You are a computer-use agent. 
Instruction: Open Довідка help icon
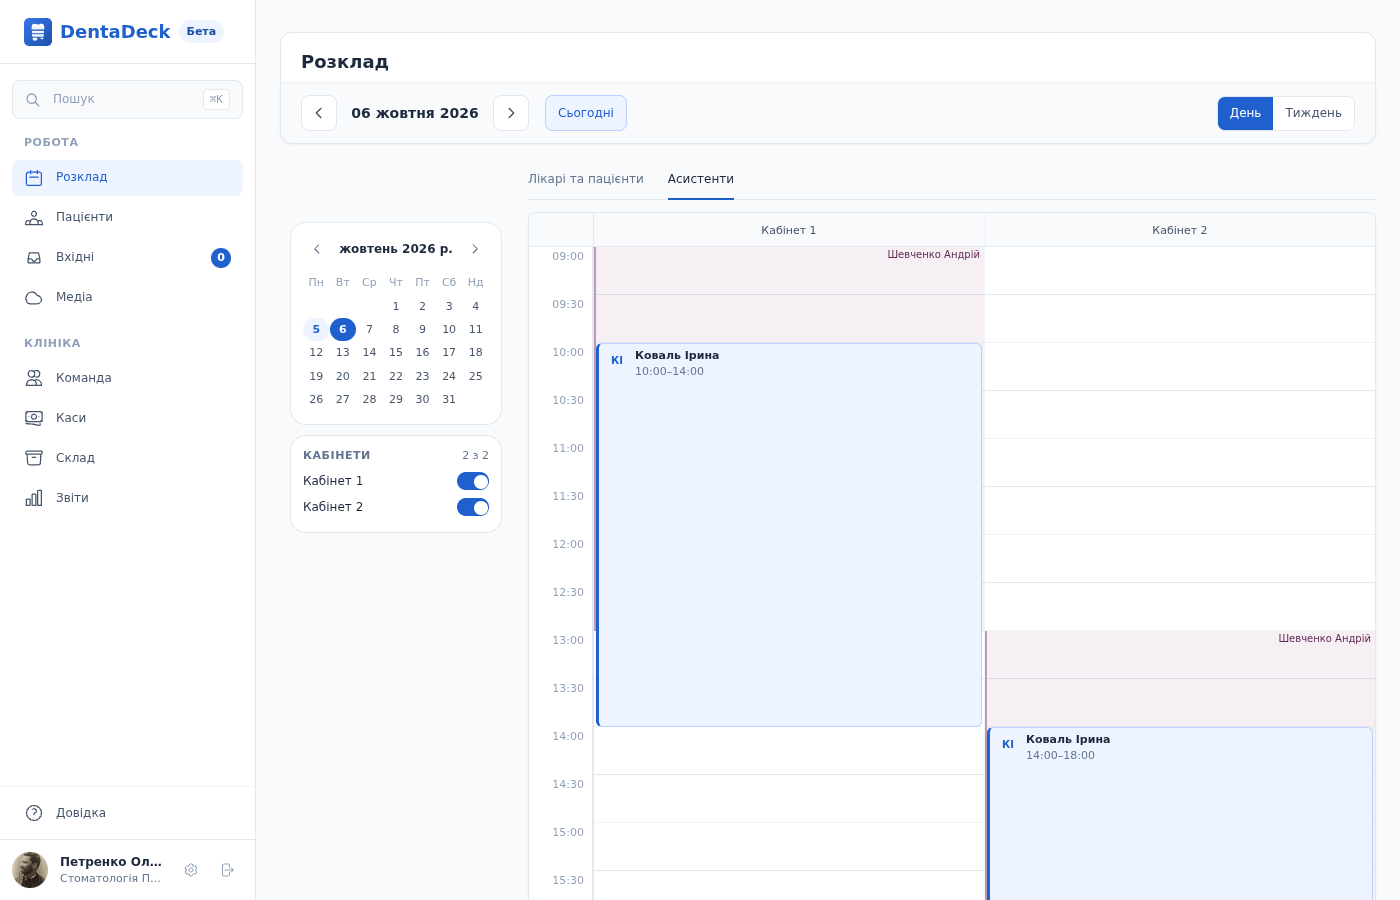pyautogui.click(x=34, y=813)
